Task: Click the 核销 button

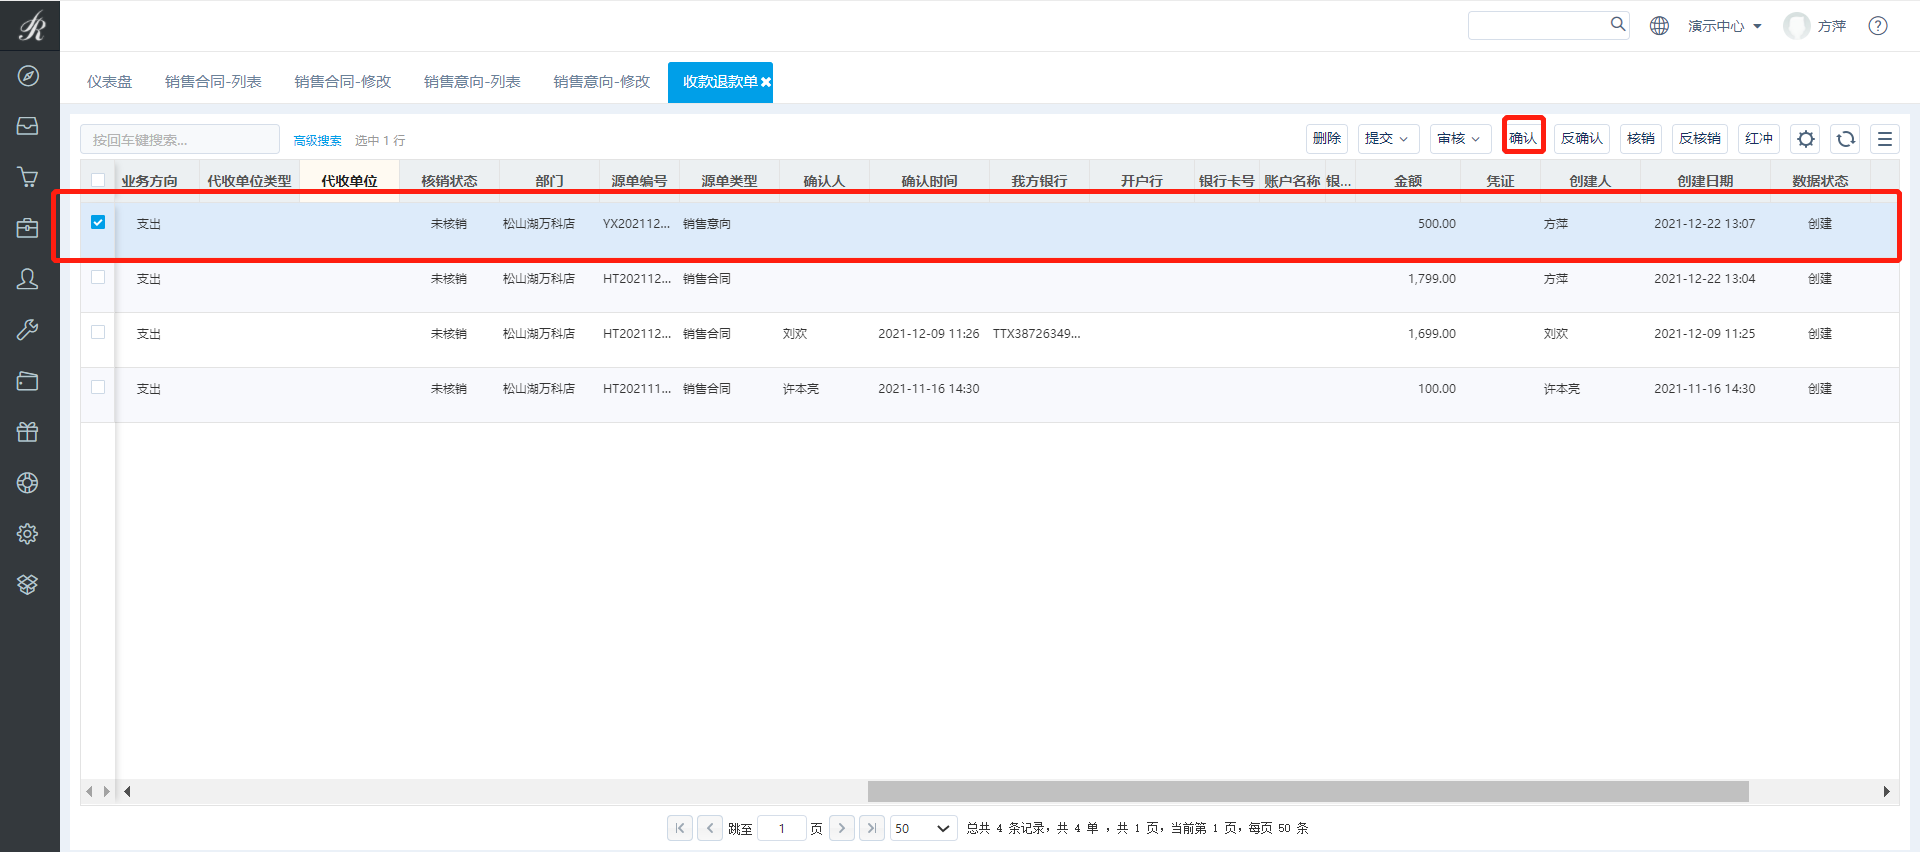Action: [1641, 139]
